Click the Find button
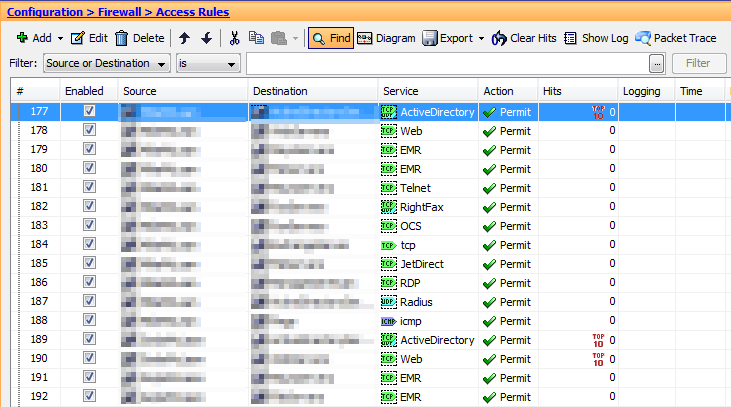Image resolution: width=731 pixels, height=407 pixels. [x=331, y=38]
